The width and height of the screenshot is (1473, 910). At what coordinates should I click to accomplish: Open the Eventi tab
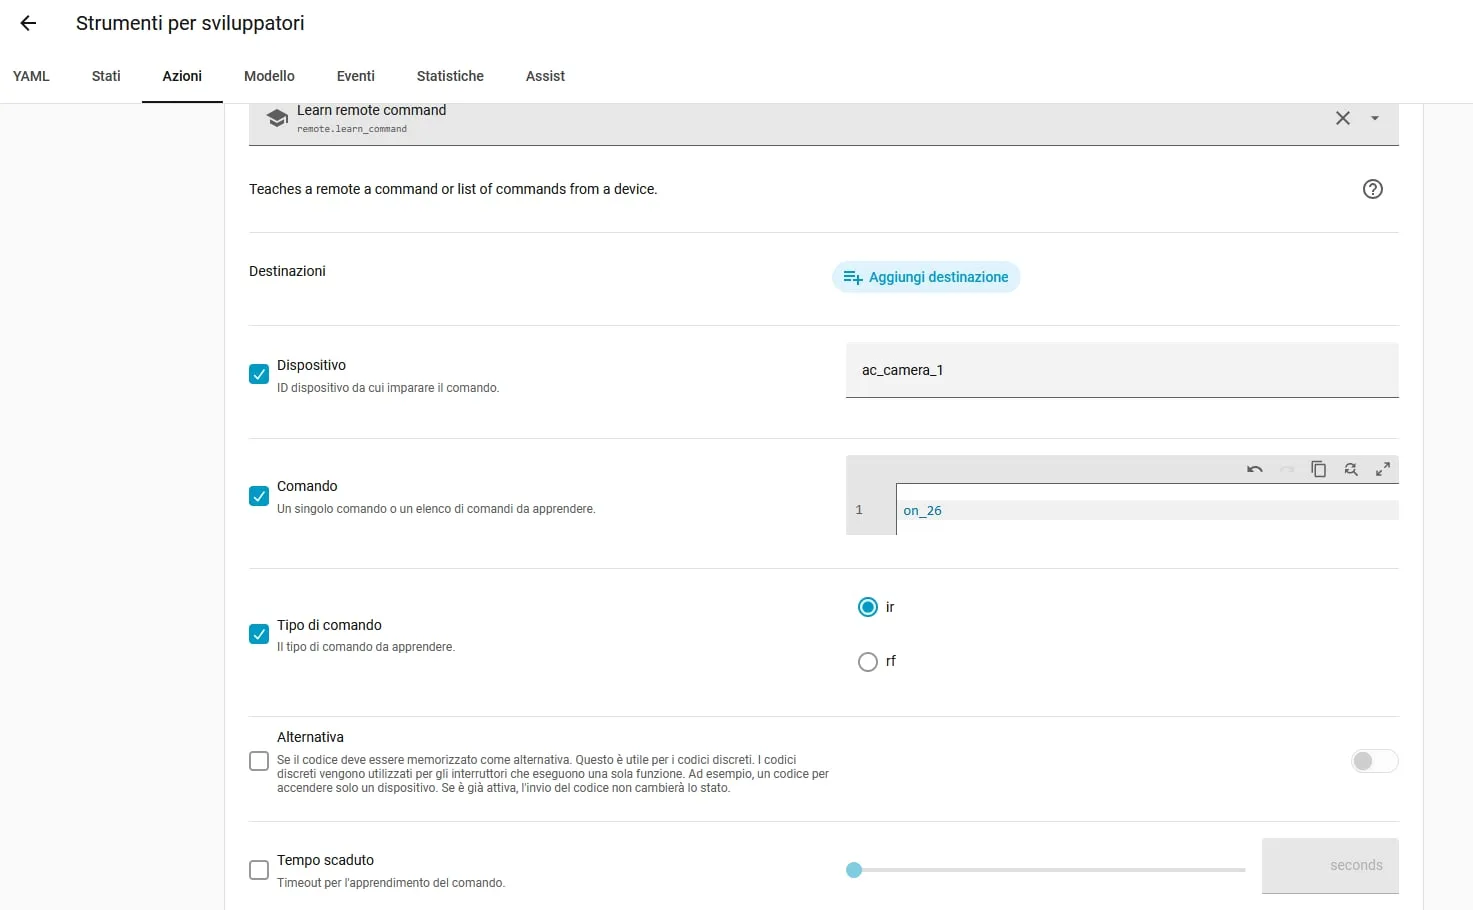coord(356,76)
